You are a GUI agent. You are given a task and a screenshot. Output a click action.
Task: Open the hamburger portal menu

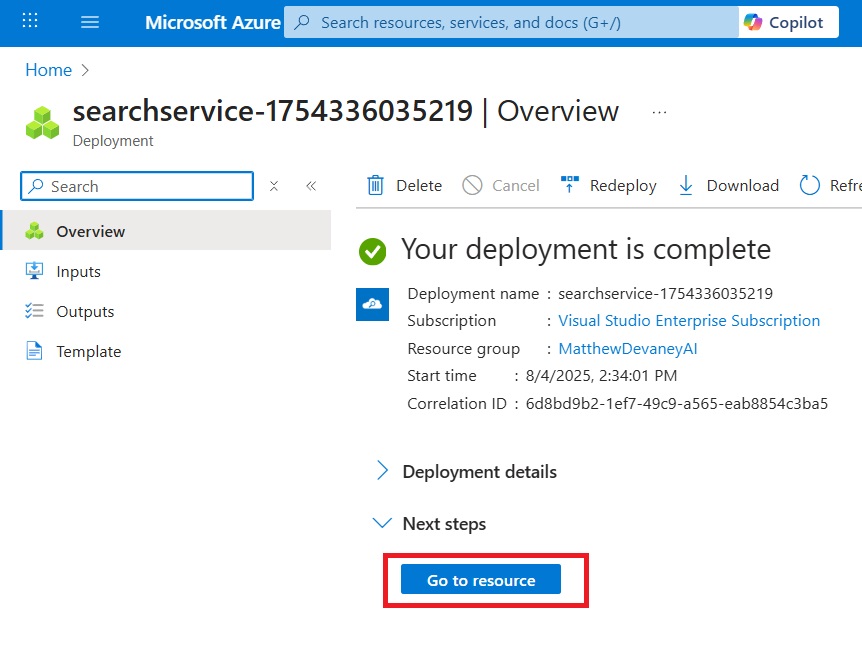[90, 22]
